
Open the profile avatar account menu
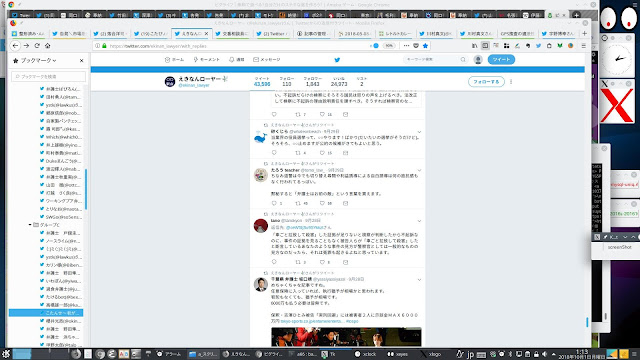click(x=478, y=60)
